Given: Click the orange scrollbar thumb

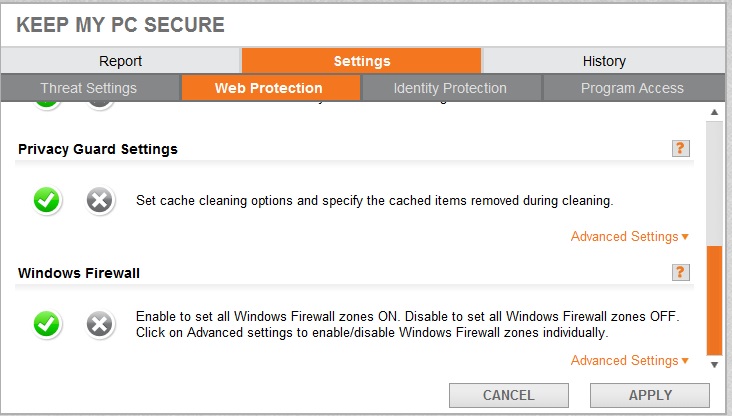Looking at the screenshot, I should 714,300.
